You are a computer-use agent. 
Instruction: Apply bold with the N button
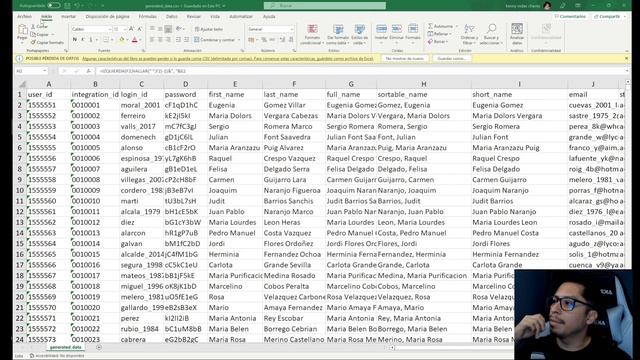75,40
